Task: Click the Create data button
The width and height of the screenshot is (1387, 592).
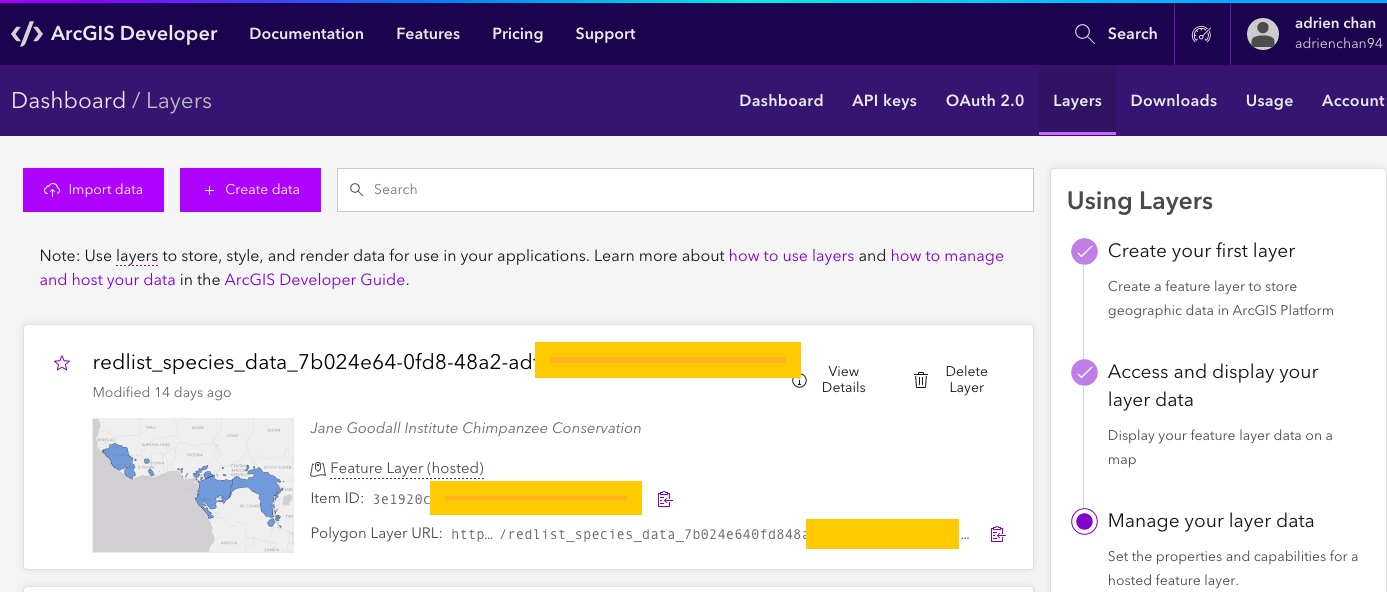Action: 250,190
